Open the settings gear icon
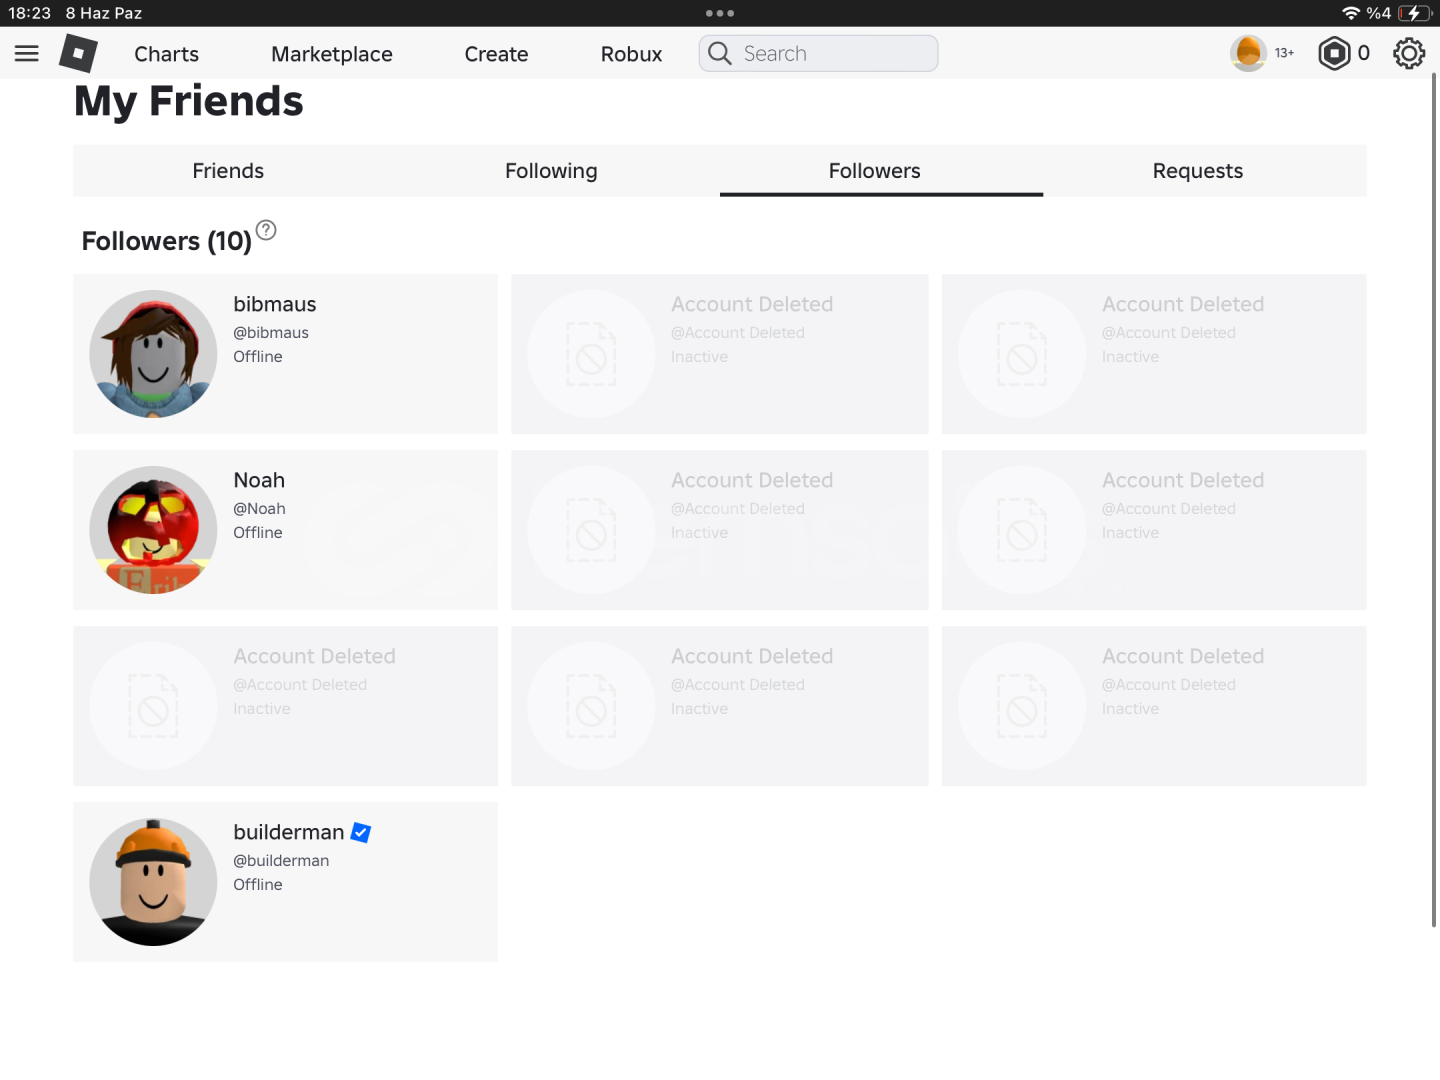1440x1080 pixels. (1409, 53)
